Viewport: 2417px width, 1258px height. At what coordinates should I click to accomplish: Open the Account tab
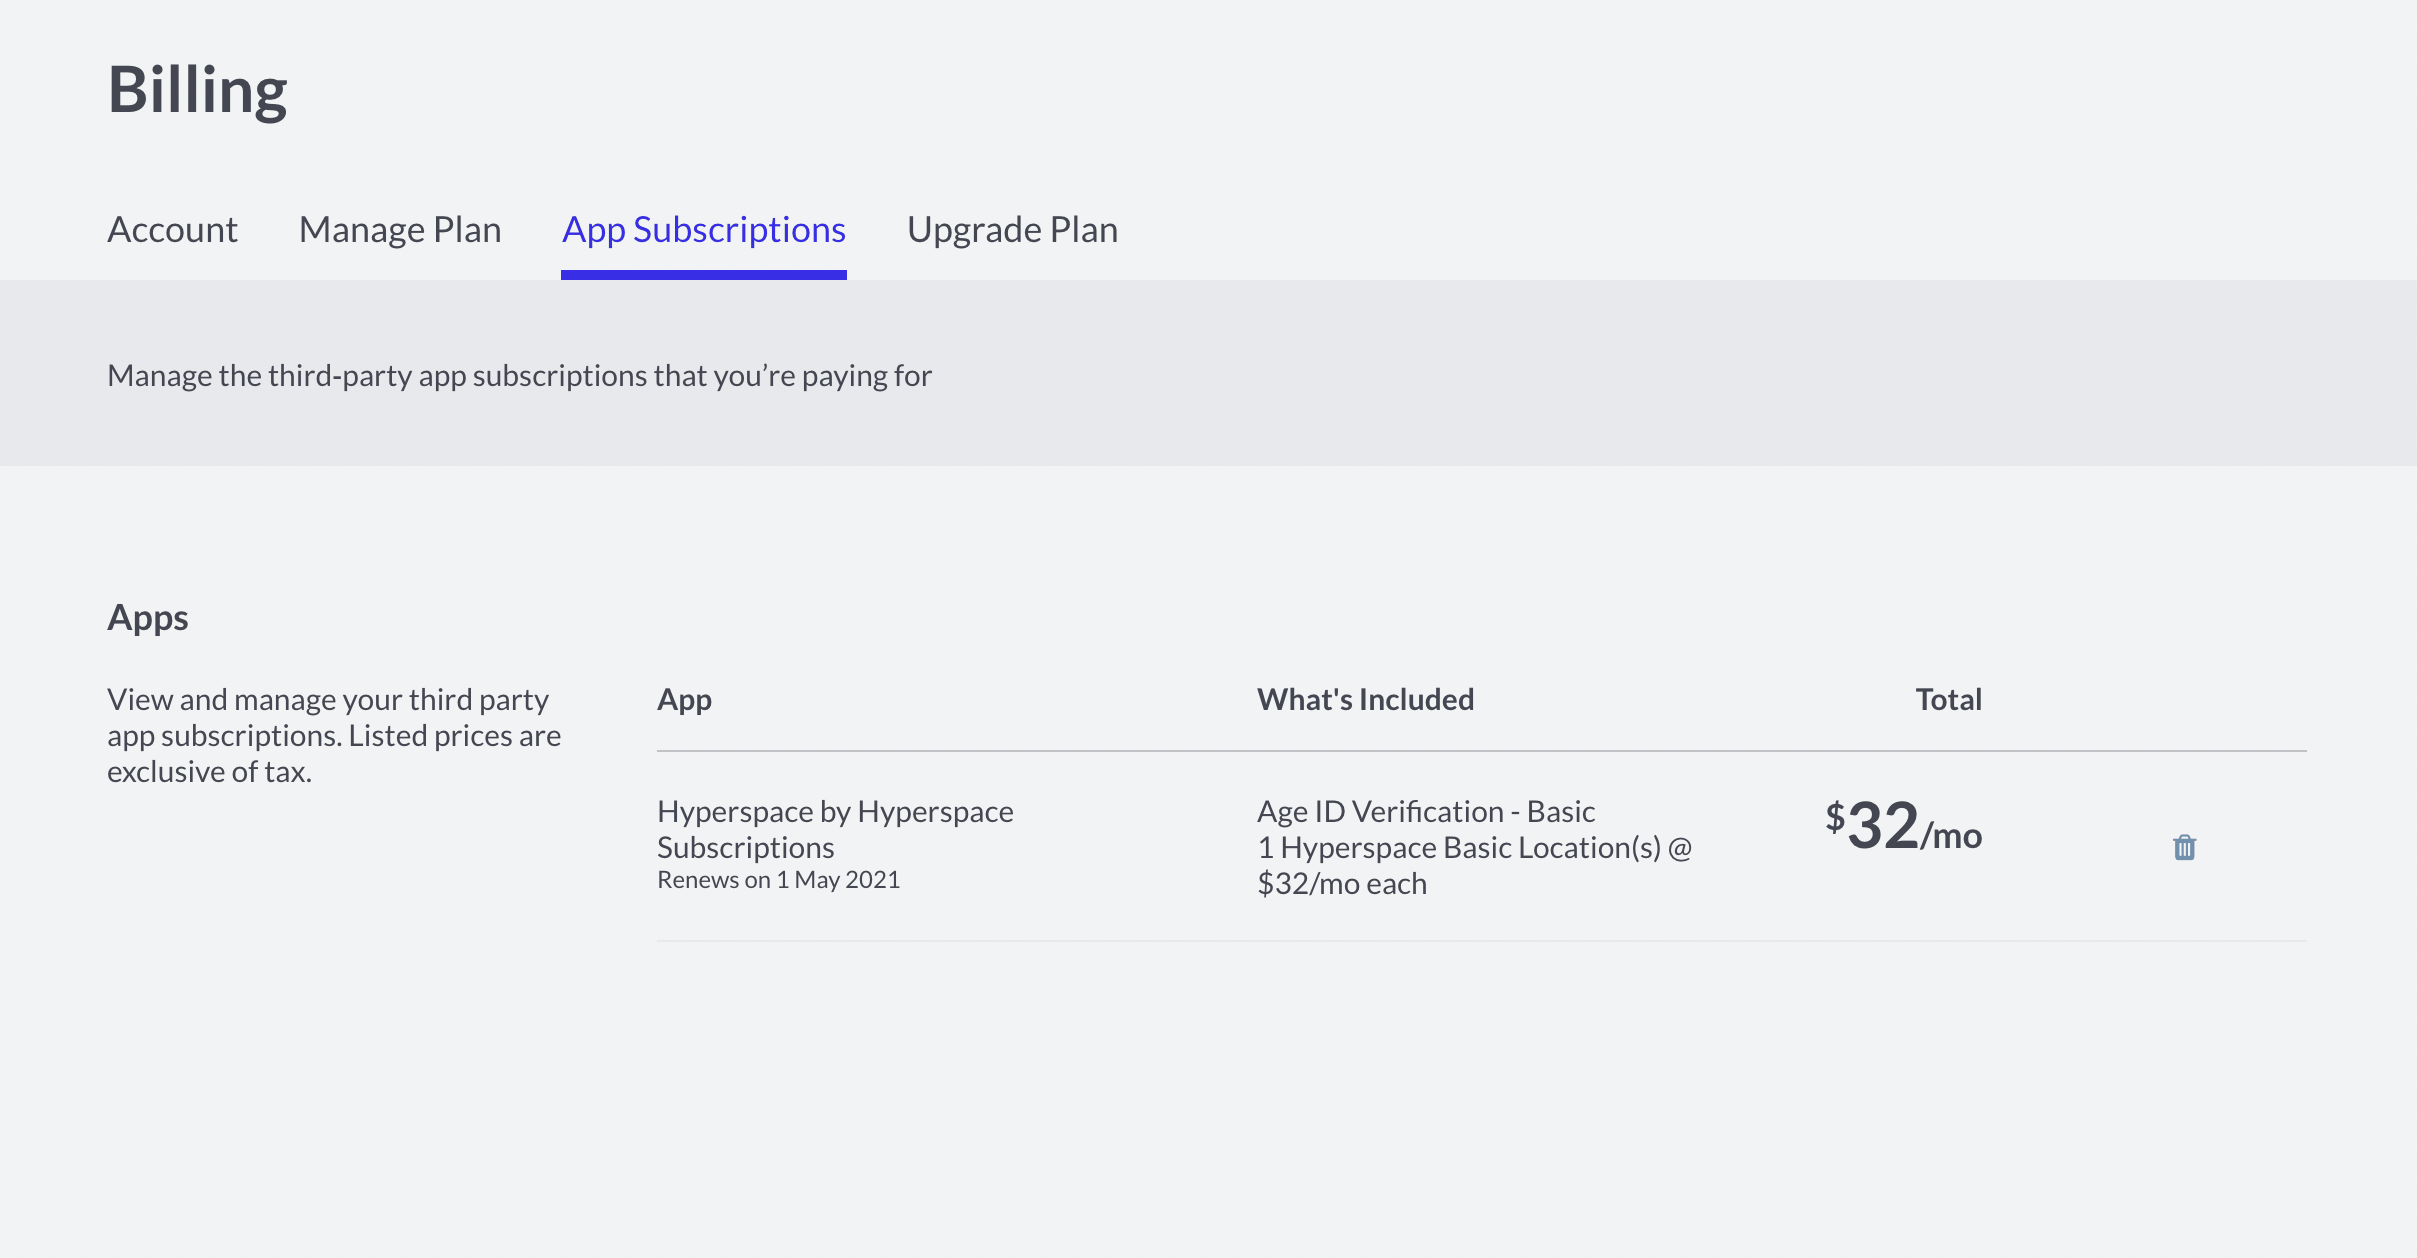[x=172, y=230]
